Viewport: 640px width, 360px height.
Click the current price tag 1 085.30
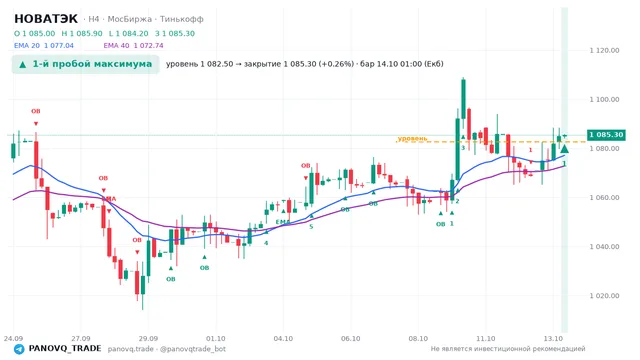coord(606,135)
